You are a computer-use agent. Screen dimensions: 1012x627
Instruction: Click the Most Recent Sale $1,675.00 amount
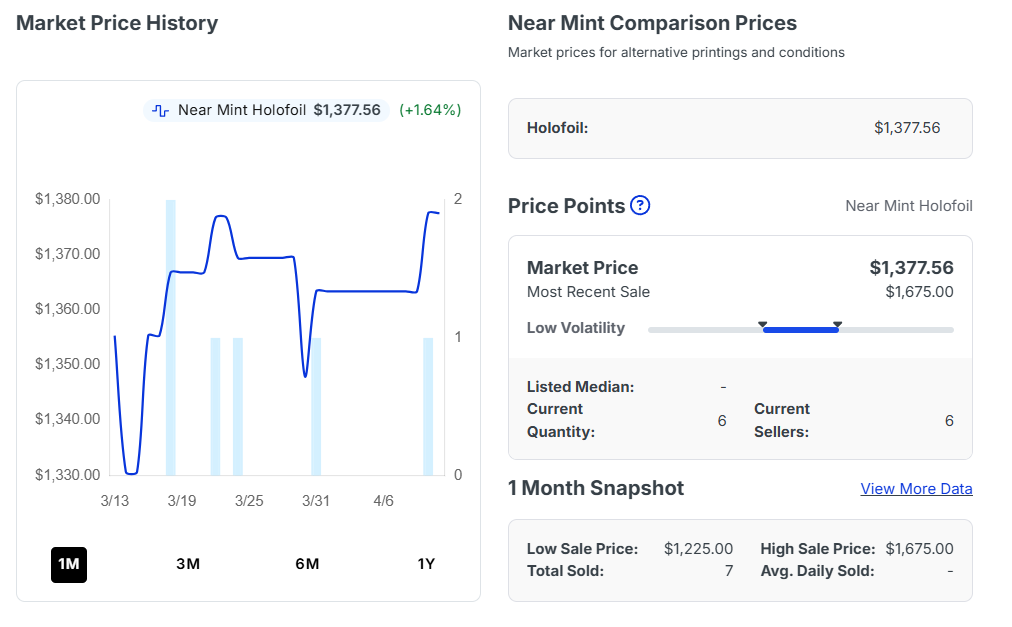pos(919,292)
